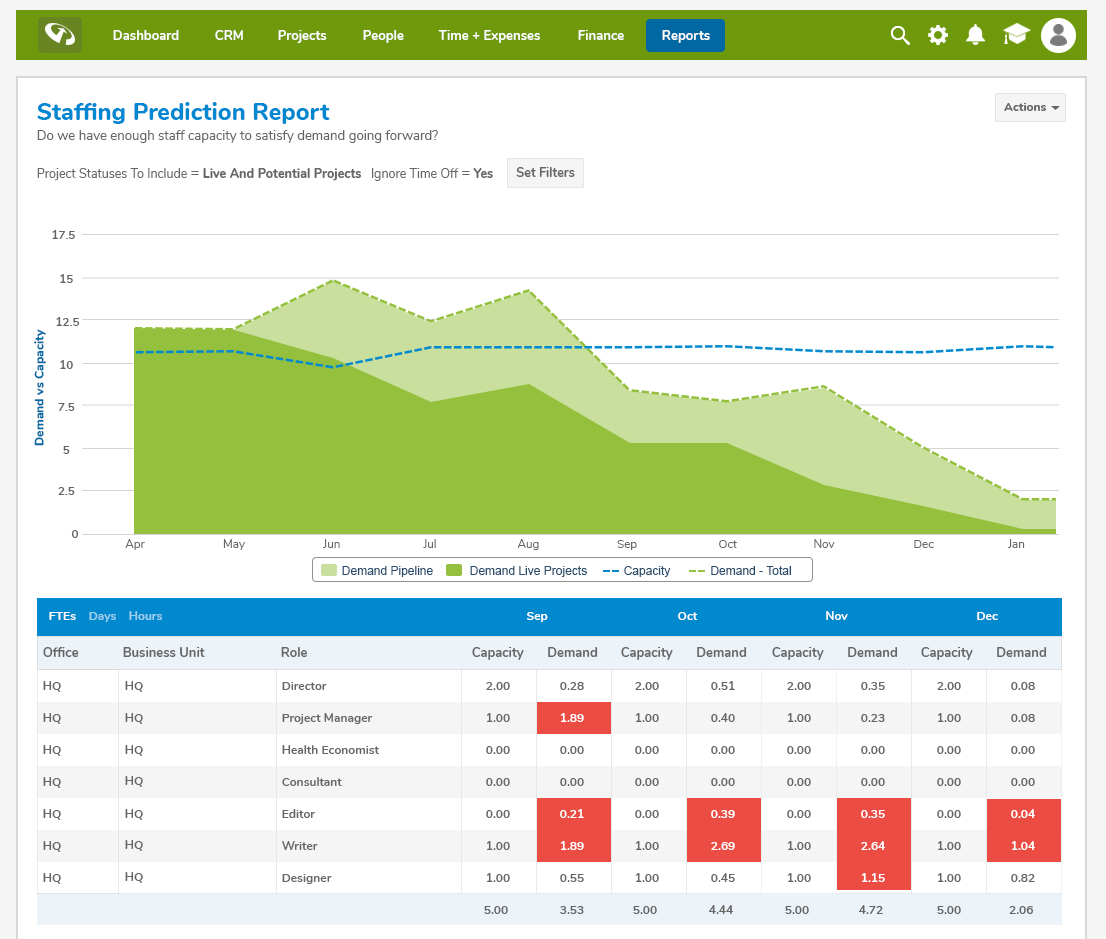
Task: Open the learning graduation cap icon
Action: (1016, 34)
